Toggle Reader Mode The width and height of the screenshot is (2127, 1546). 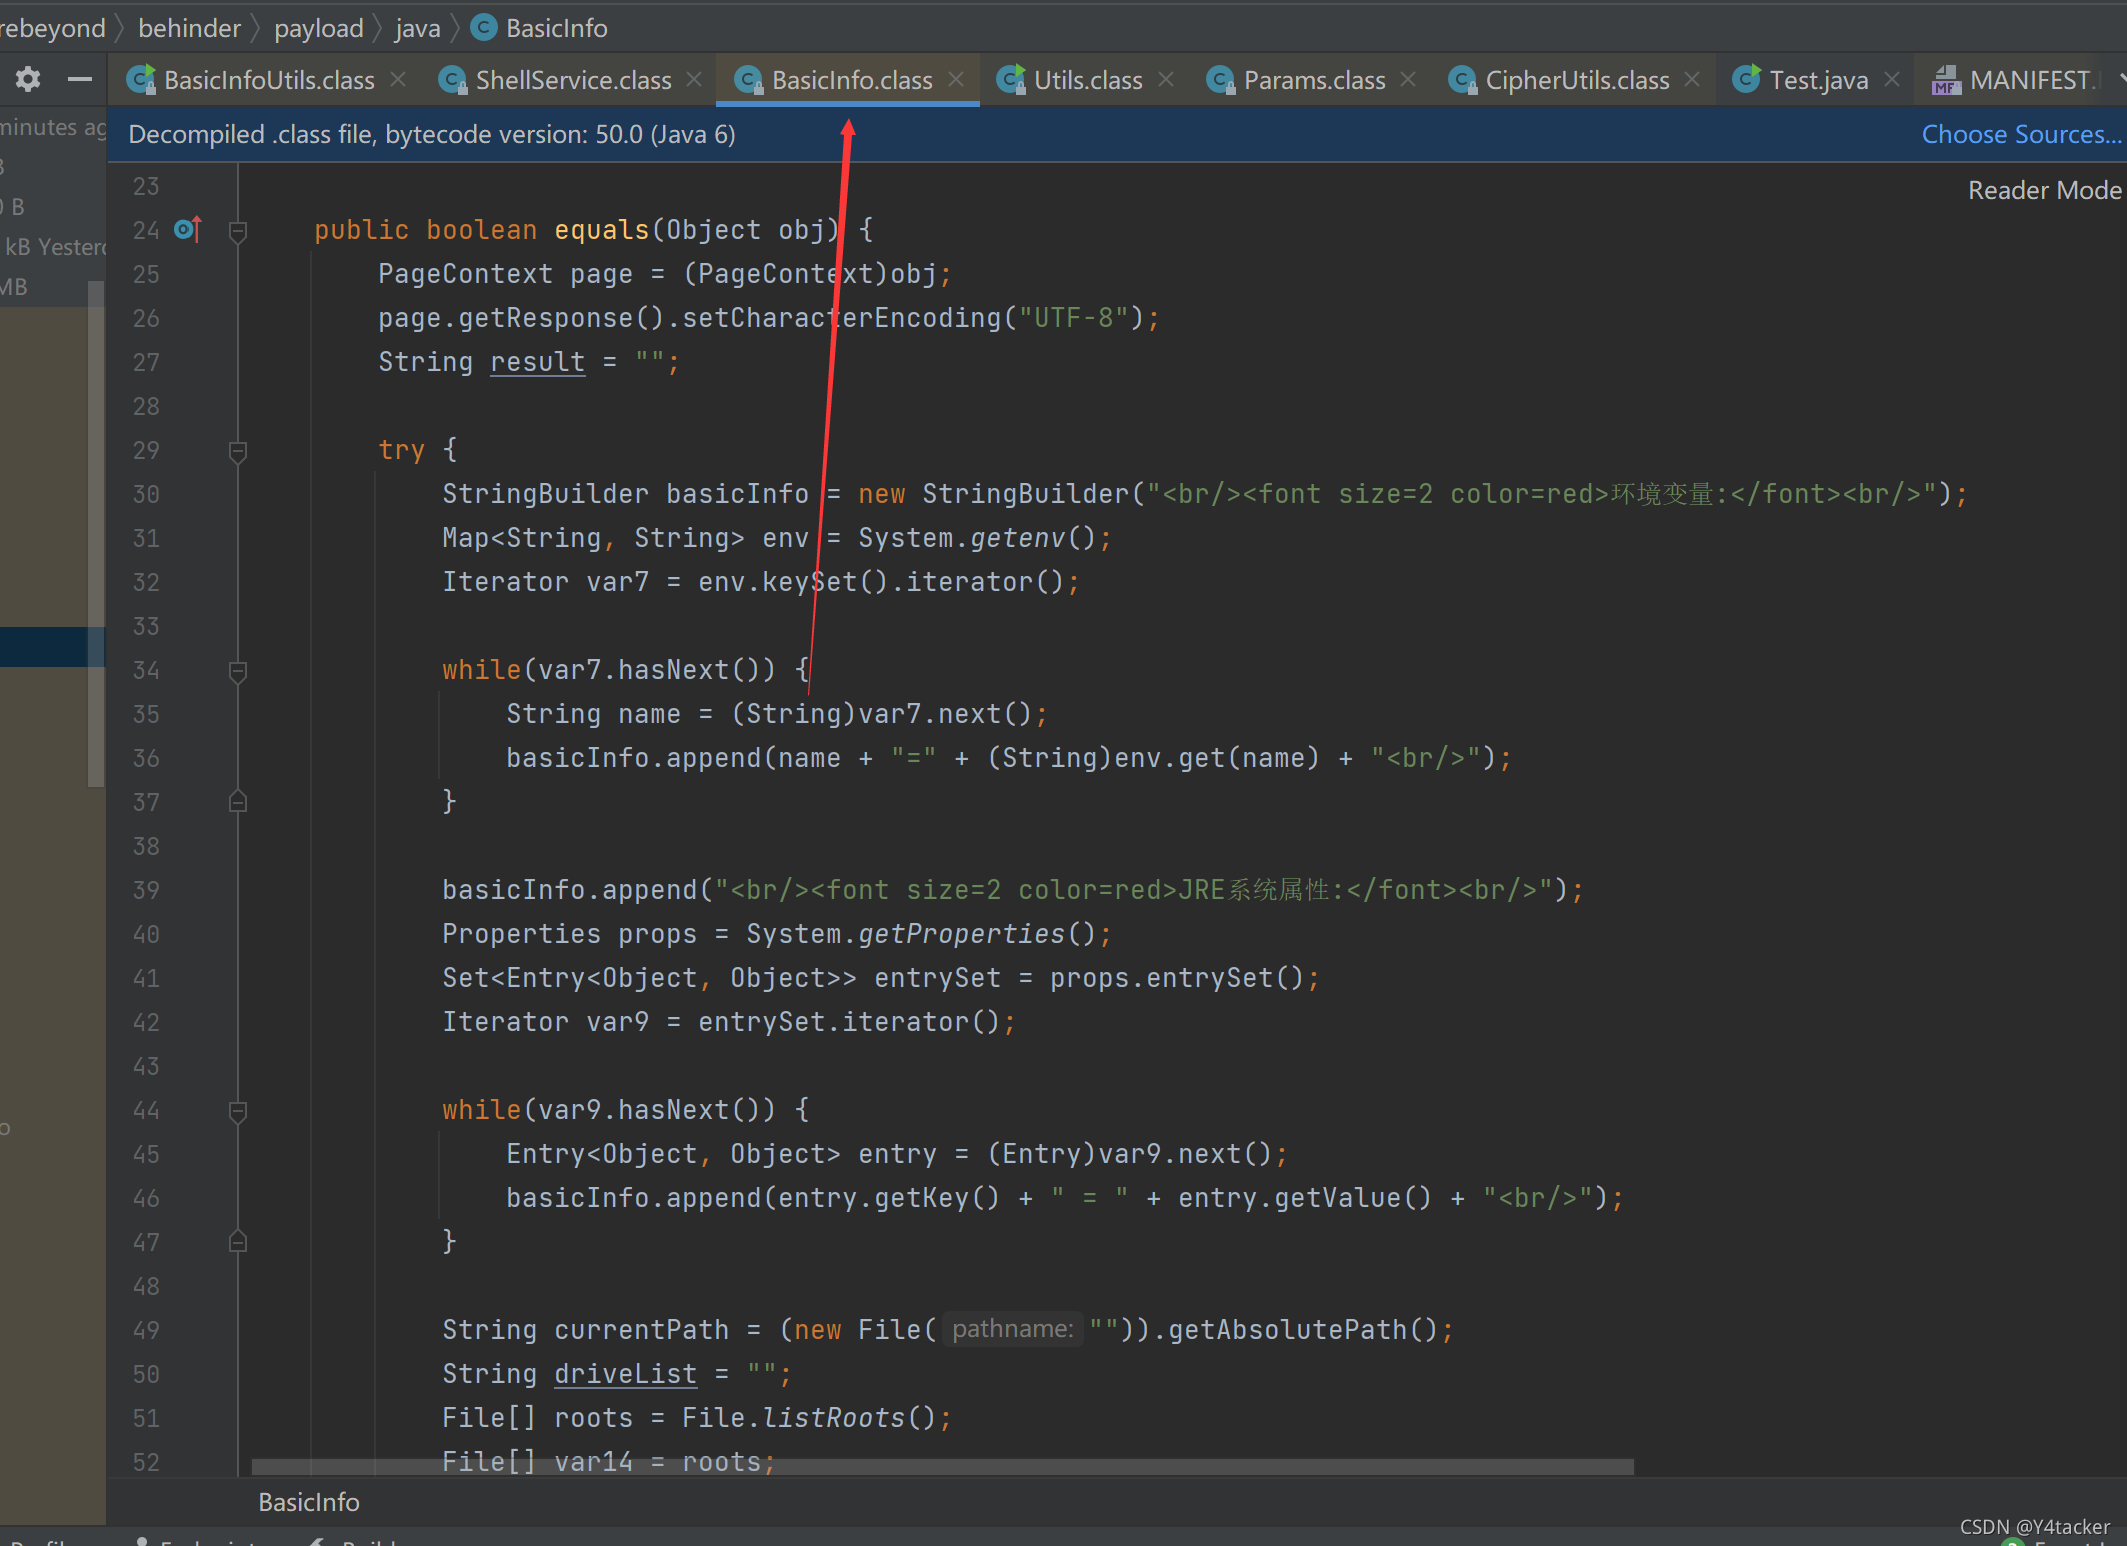coord(2043,190)
